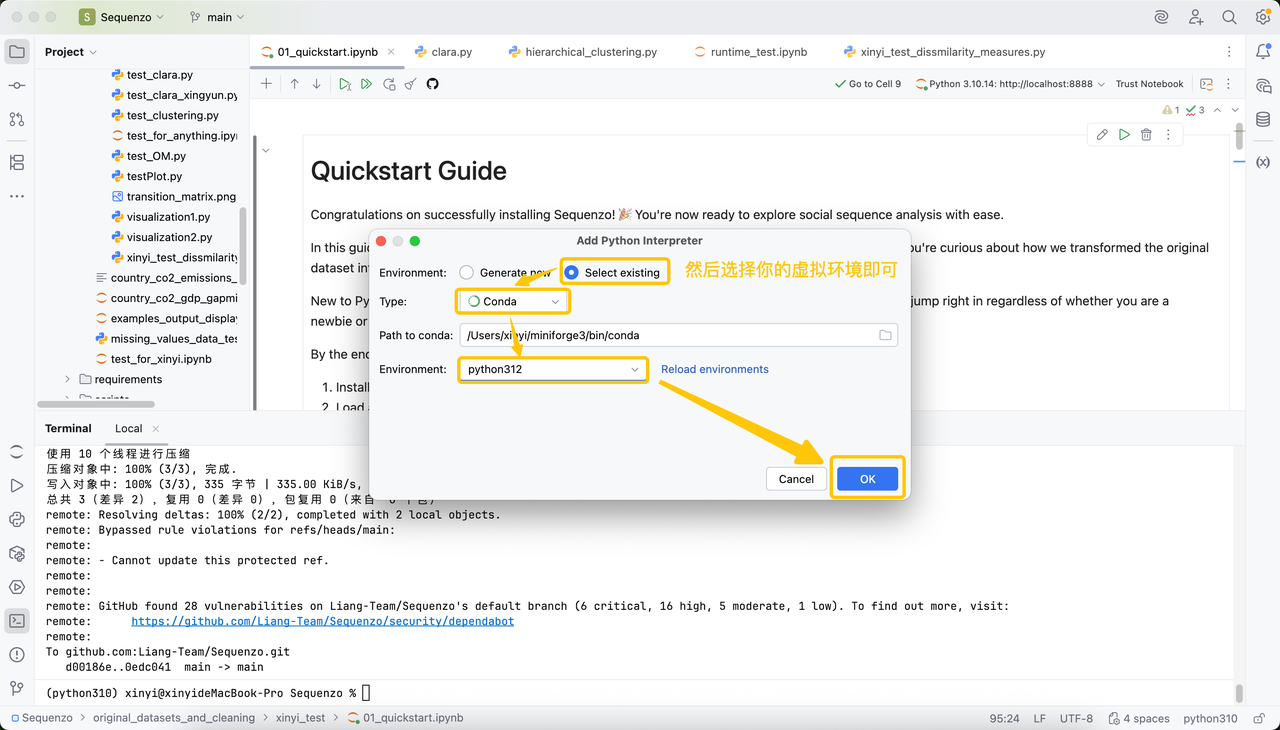Click the GitHub icon in notebook toolbar
The width and height of the screenshot is (1280, 730).
point(432,84)
